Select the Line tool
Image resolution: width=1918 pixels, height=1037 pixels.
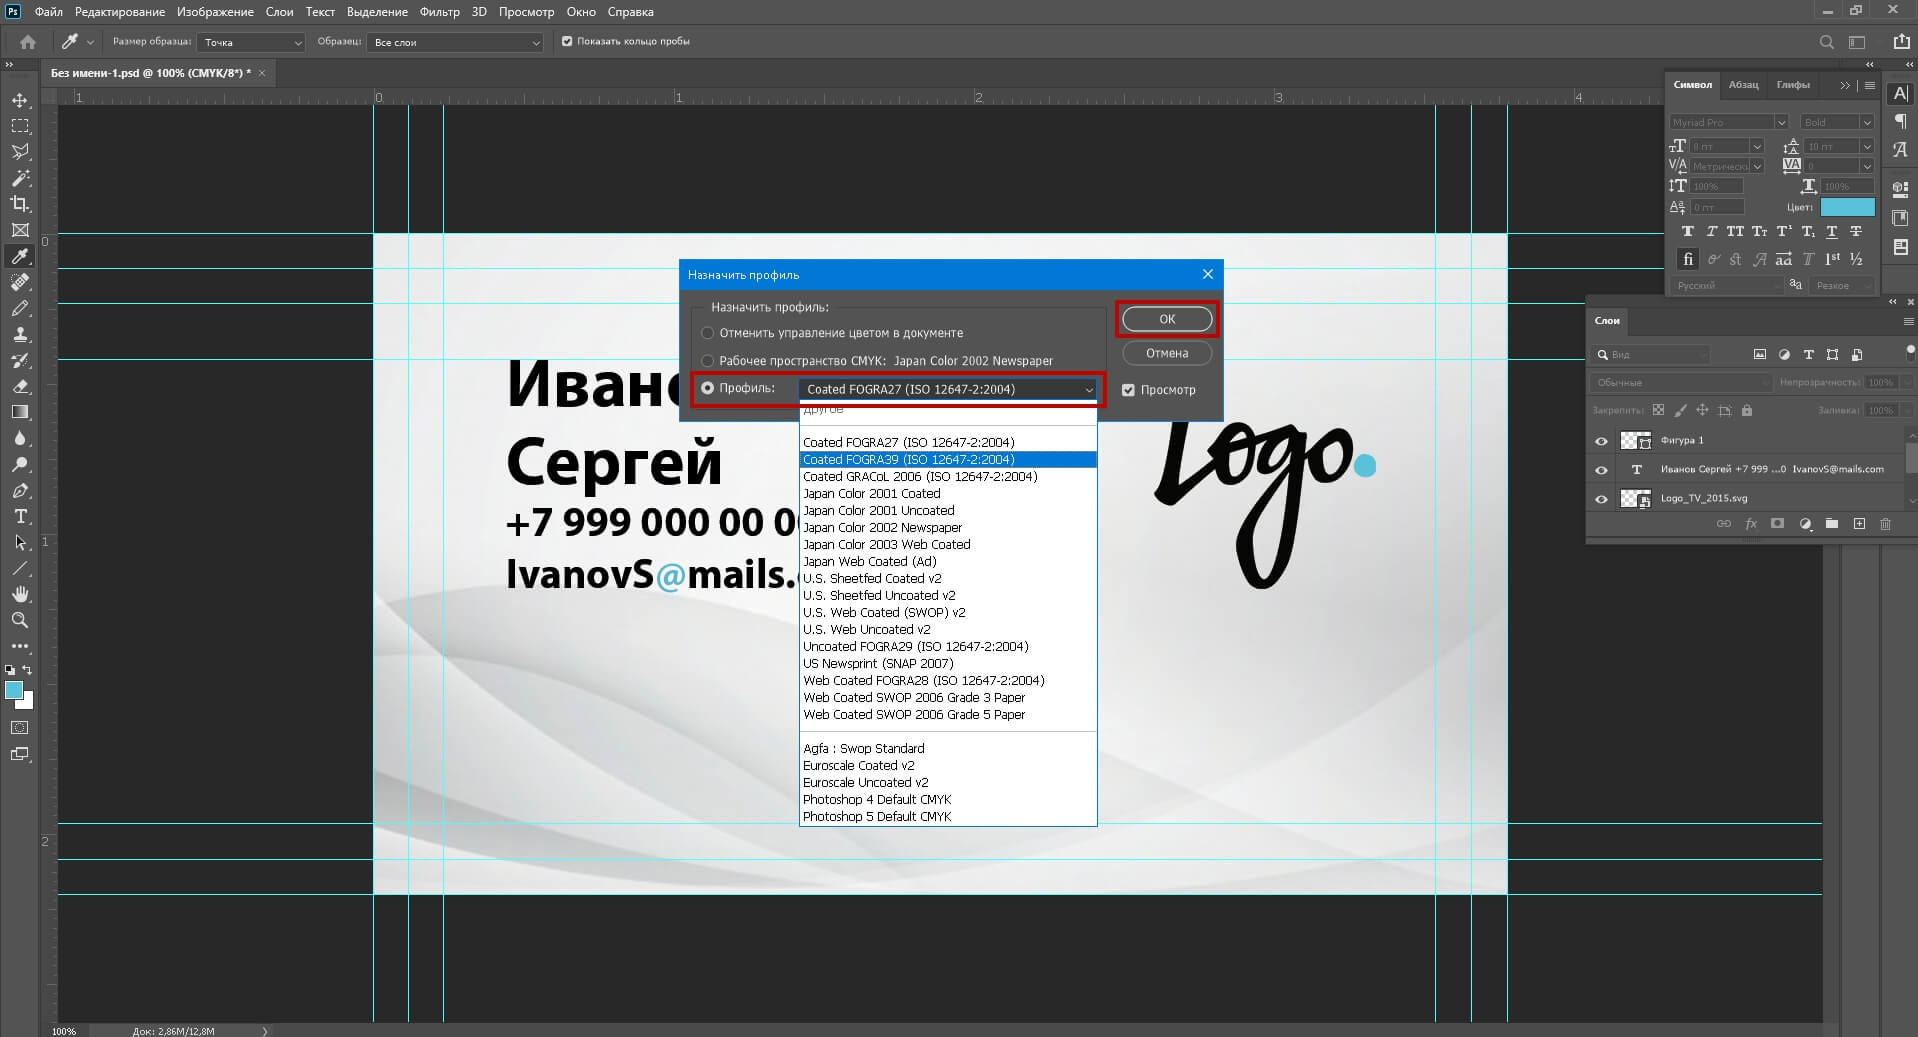[x=20, y=568]
